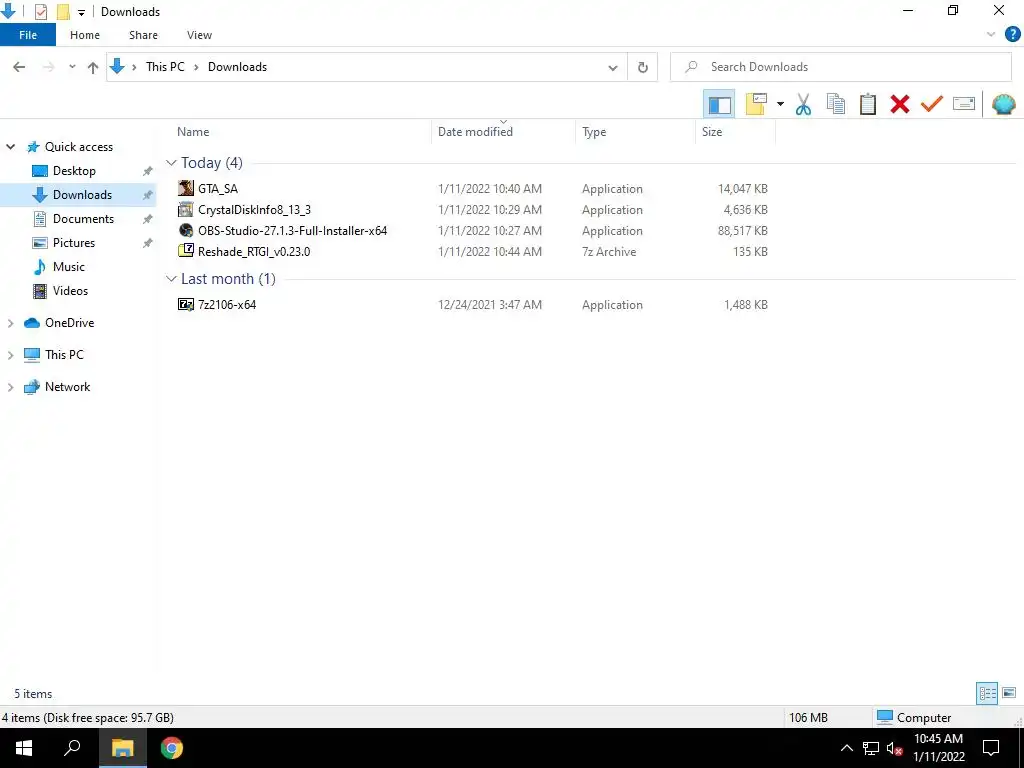The image size is (1024, 768).
Task: Click the Rename toolbar icon
Action: 963,104
